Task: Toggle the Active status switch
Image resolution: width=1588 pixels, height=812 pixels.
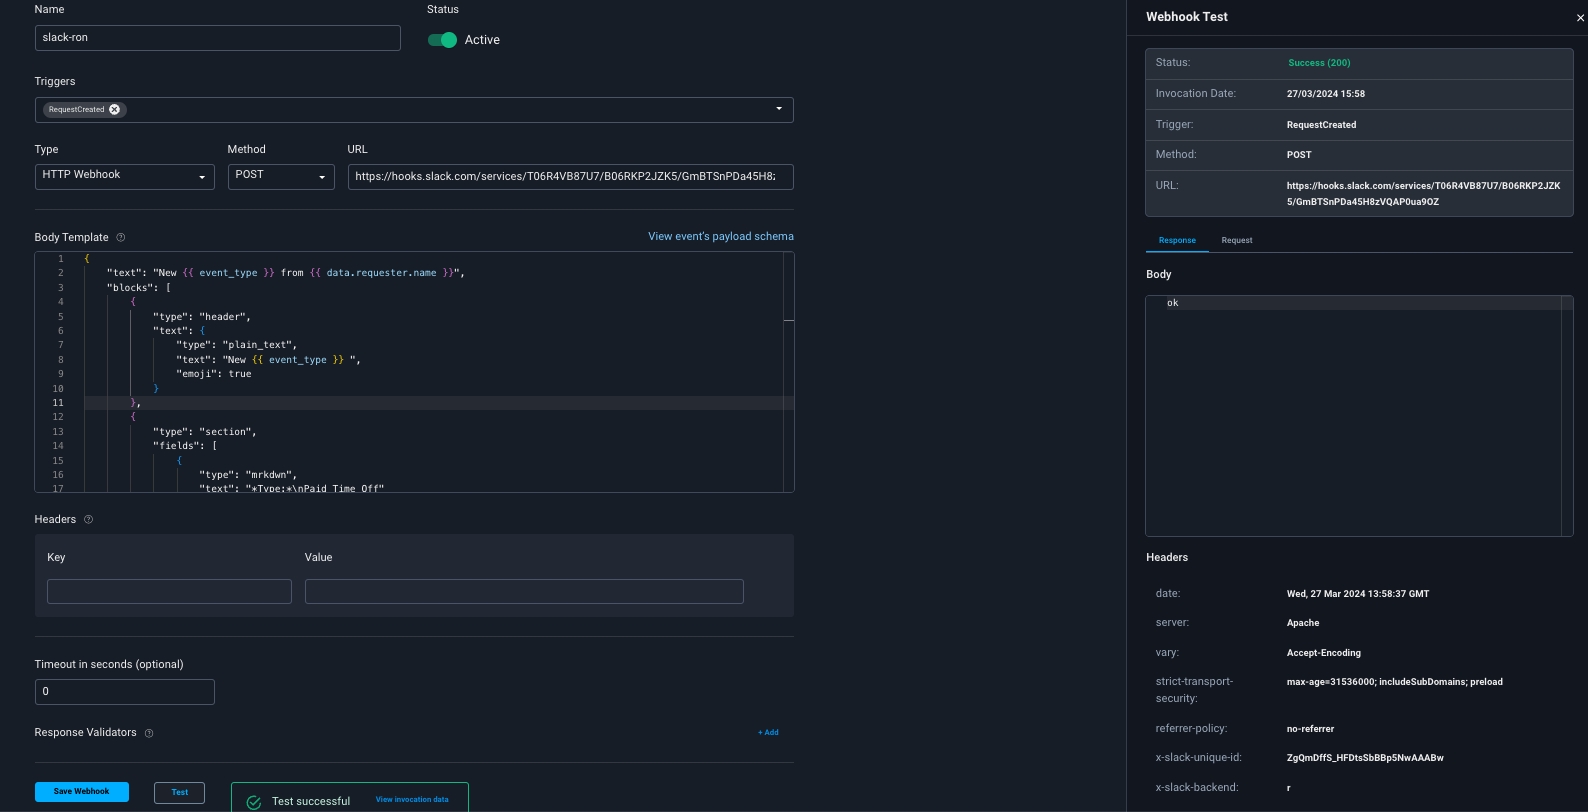Action: 442,40
